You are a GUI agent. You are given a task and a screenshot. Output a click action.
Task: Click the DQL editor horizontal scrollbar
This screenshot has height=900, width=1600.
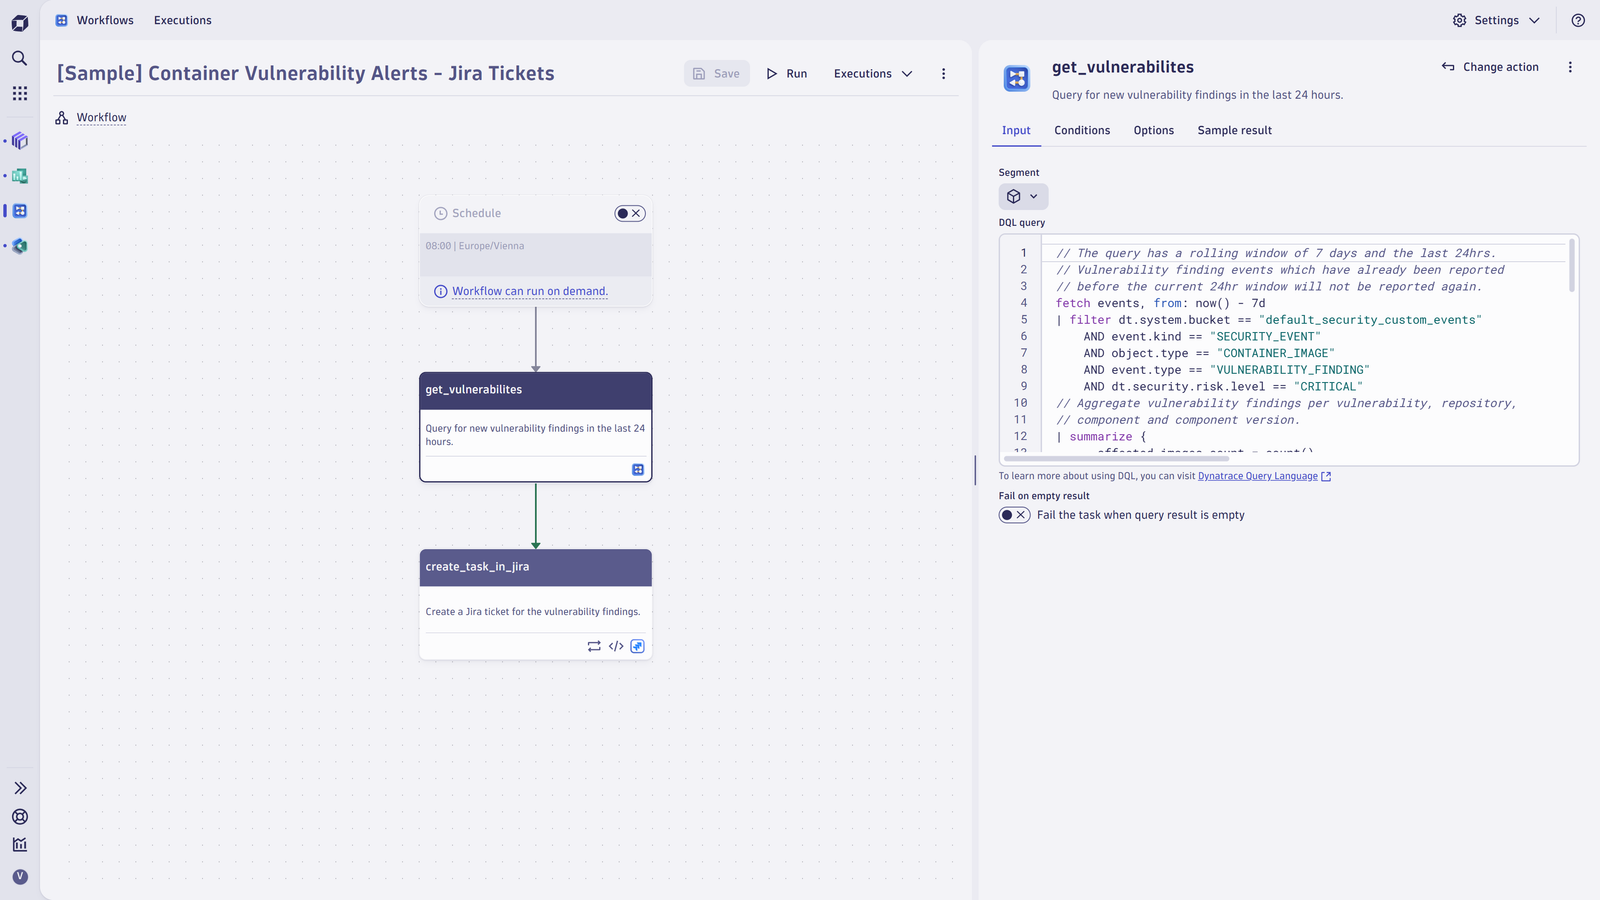pyautogui.click(x=1116, y=459)
